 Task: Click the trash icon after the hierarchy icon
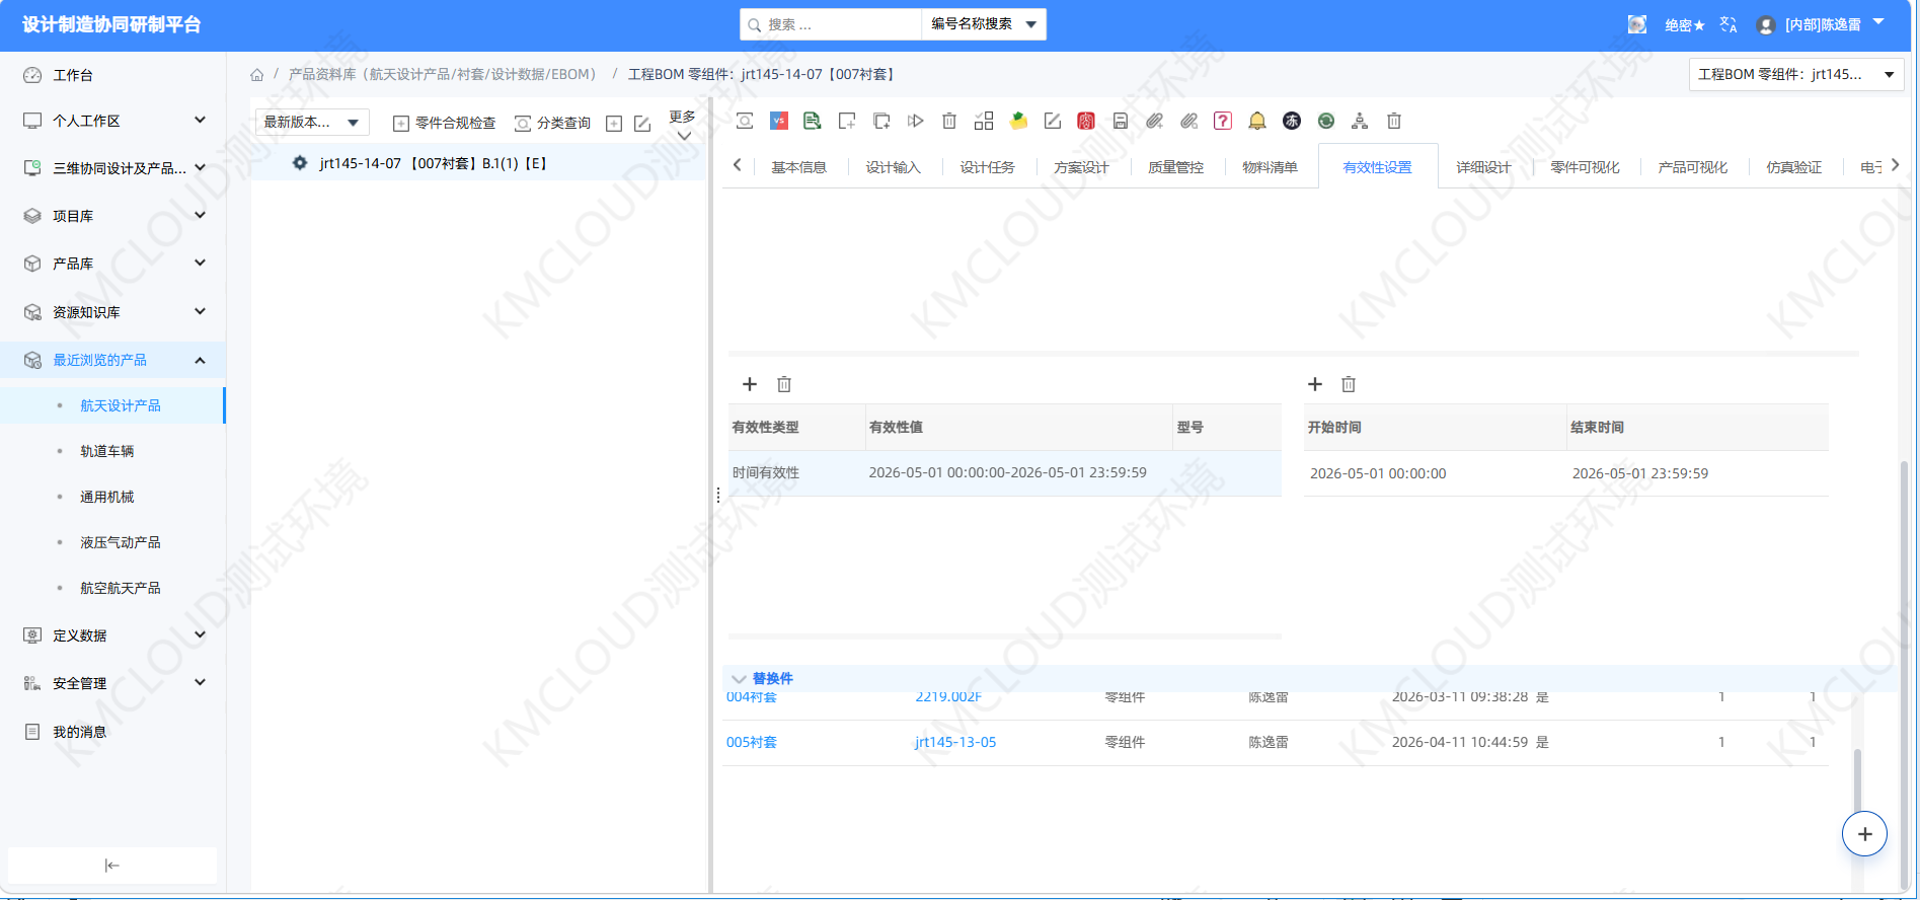1394,121
